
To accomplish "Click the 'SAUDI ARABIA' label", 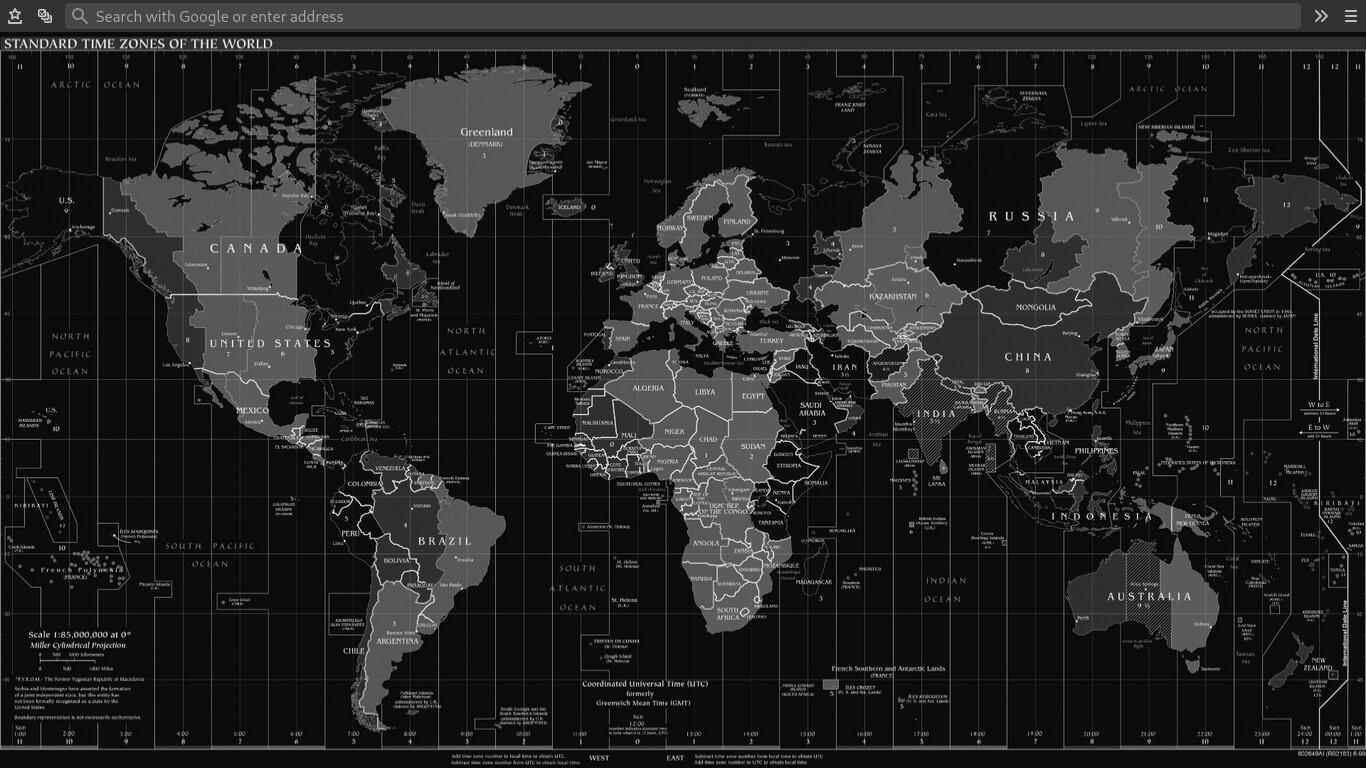I will pyautogui.click(x=812, y=409).
